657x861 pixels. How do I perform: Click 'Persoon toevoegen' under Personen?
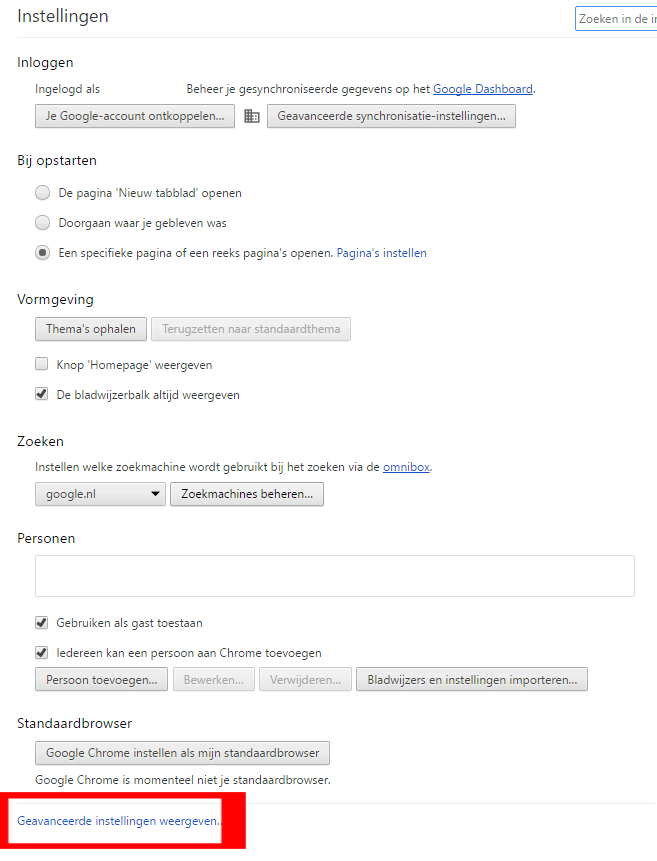click(101, 679)
